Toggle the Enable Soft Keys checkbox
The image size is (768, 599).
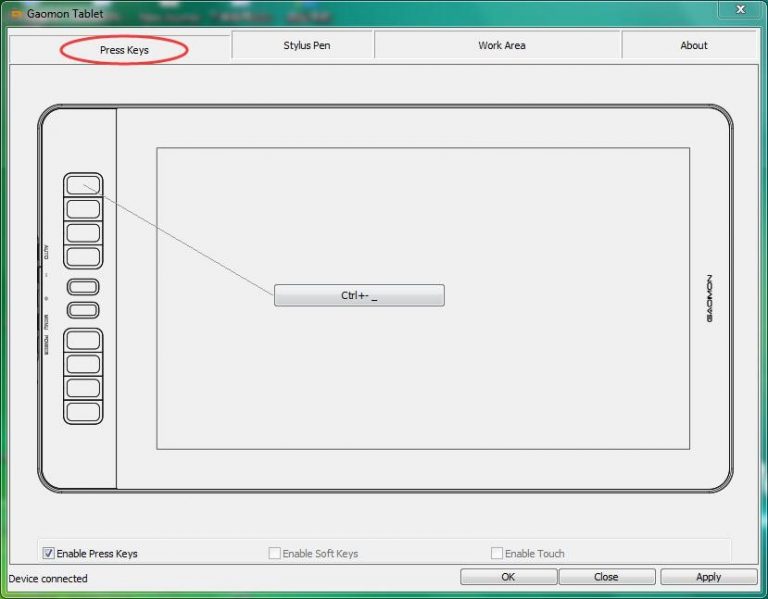[x=275, y=553]
